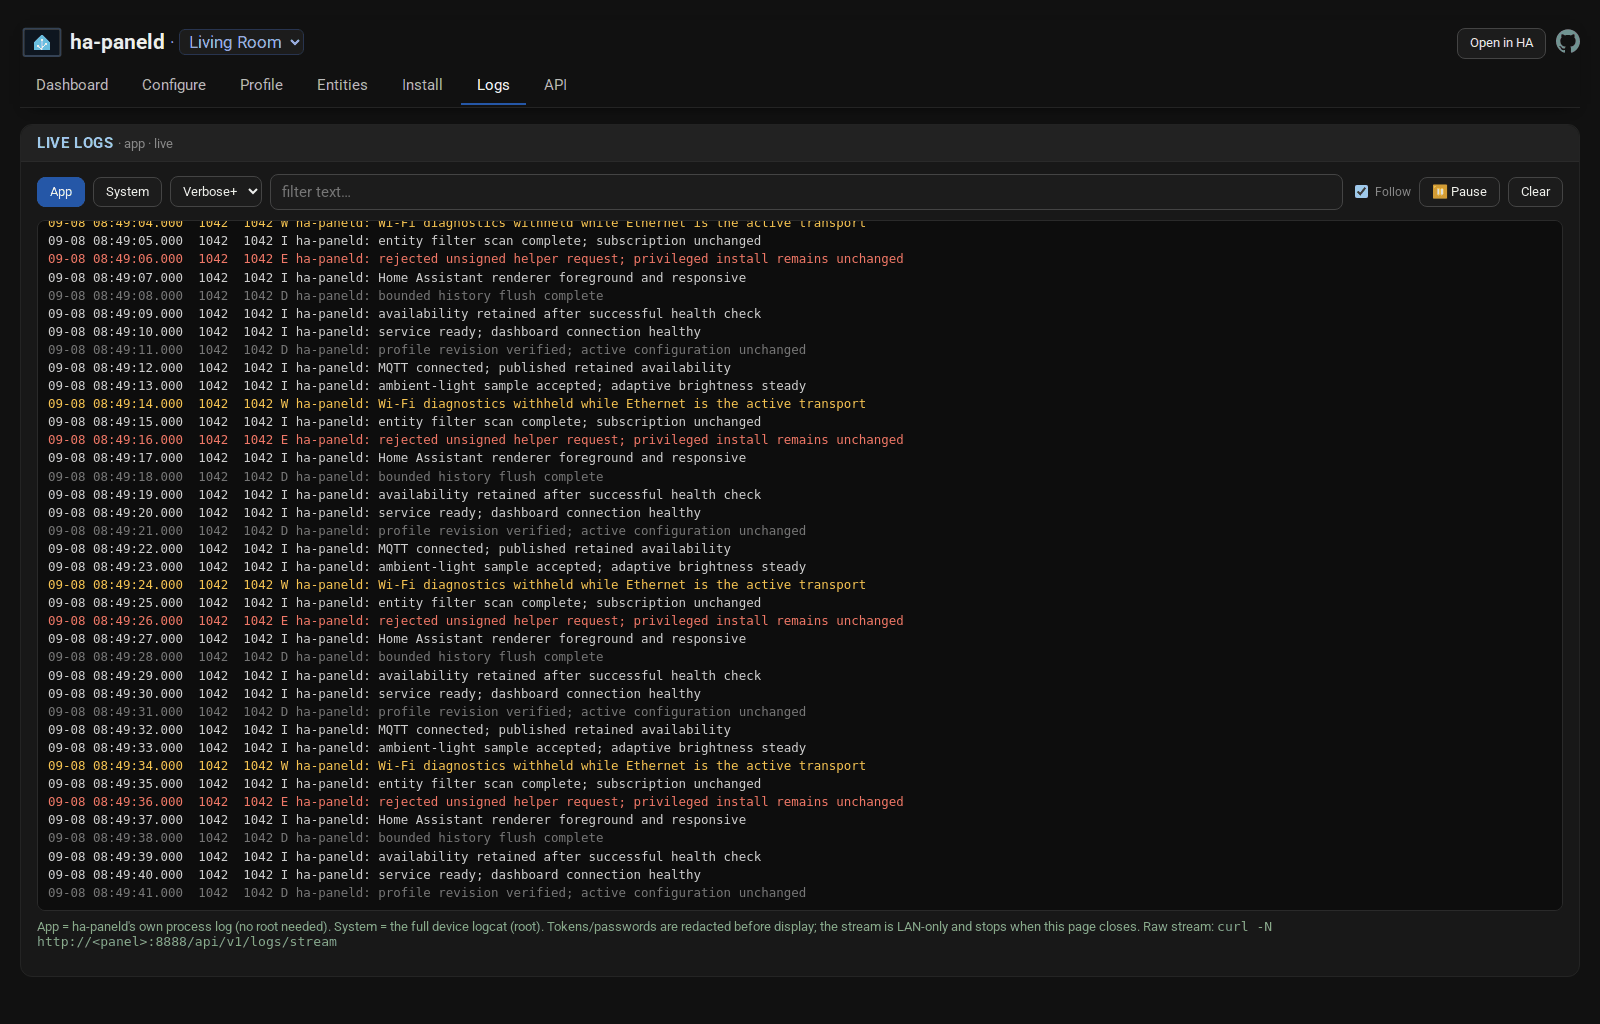This screenshot has height=1024, width=1600.
Task: Select error log line at 08:49:16.000
Action: click(x=476, y=440)
